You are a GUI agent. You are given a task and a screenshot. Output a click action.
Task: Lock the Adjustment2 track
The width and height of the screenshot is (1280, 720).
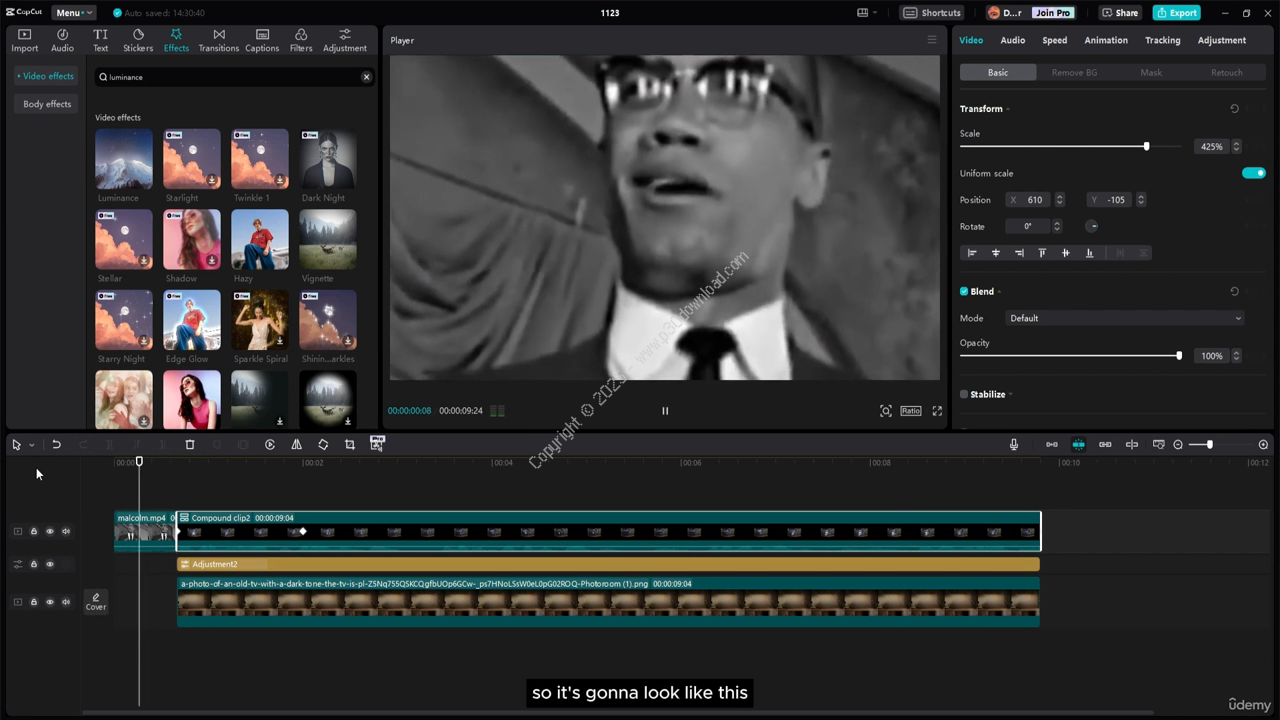coord(33,565)
